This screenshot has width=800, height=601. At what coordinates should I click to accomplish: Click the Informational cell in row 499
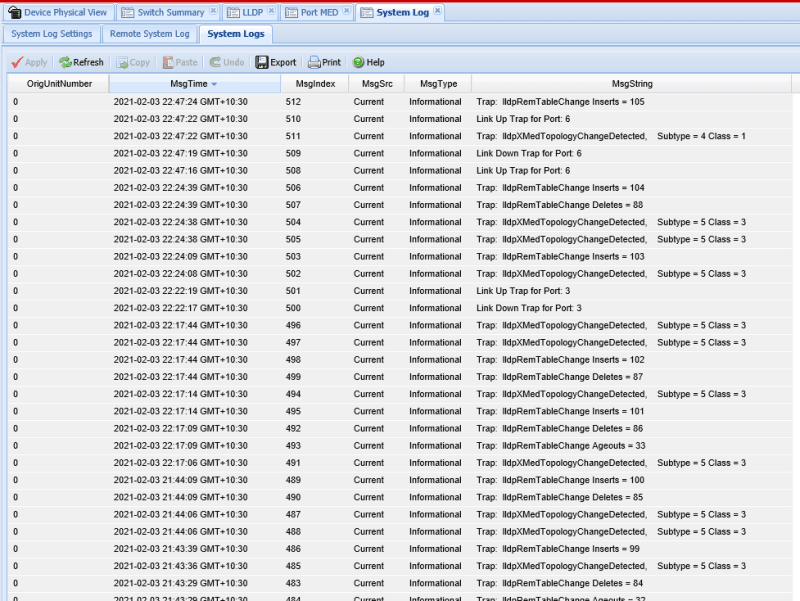tap(435, 377)
